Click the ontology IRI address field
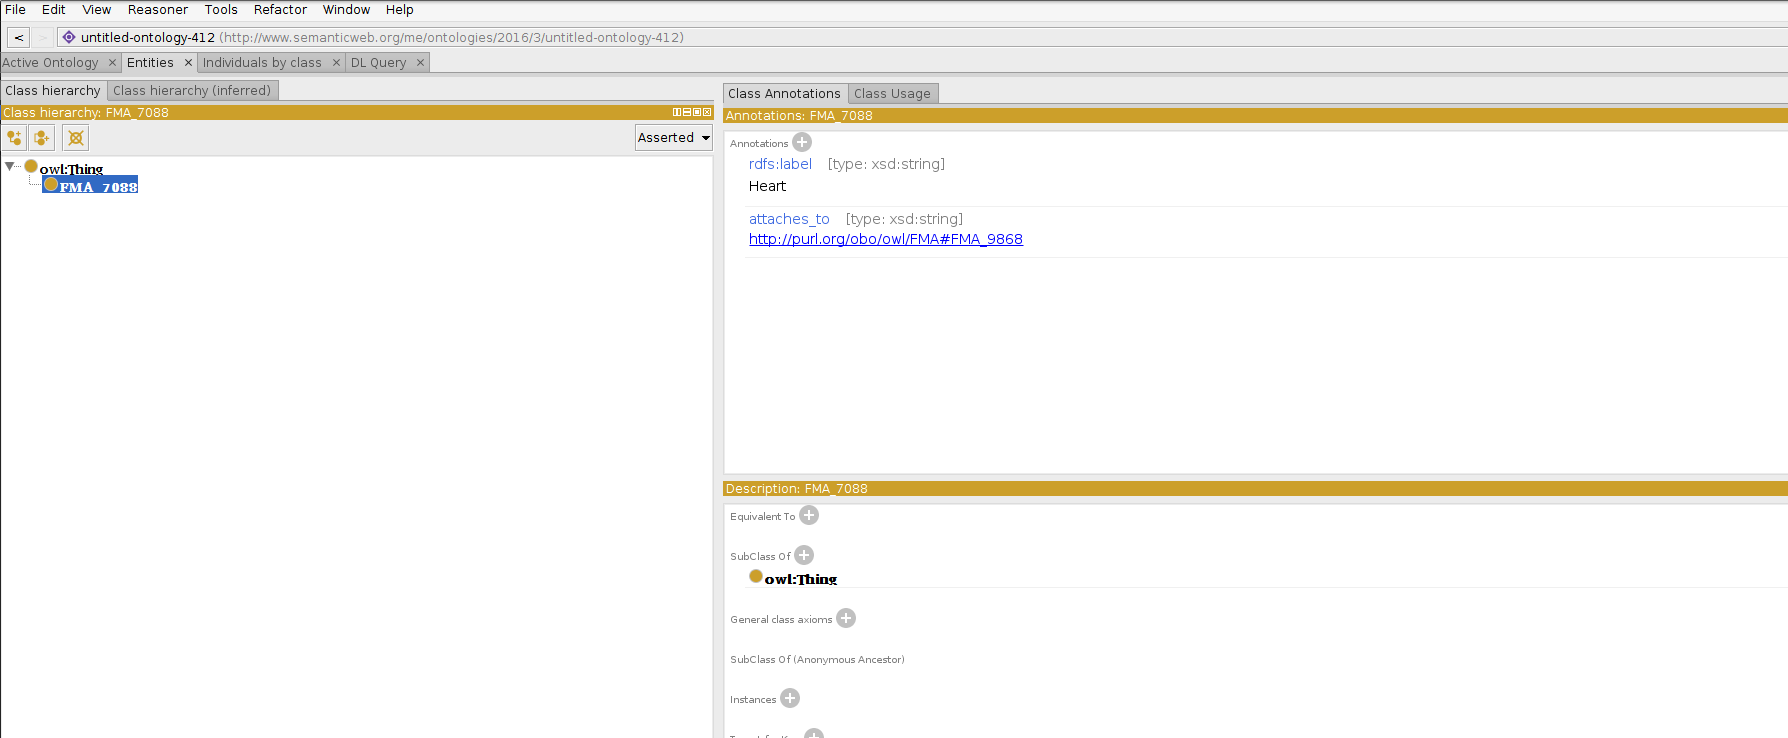 tap(922, 37)
